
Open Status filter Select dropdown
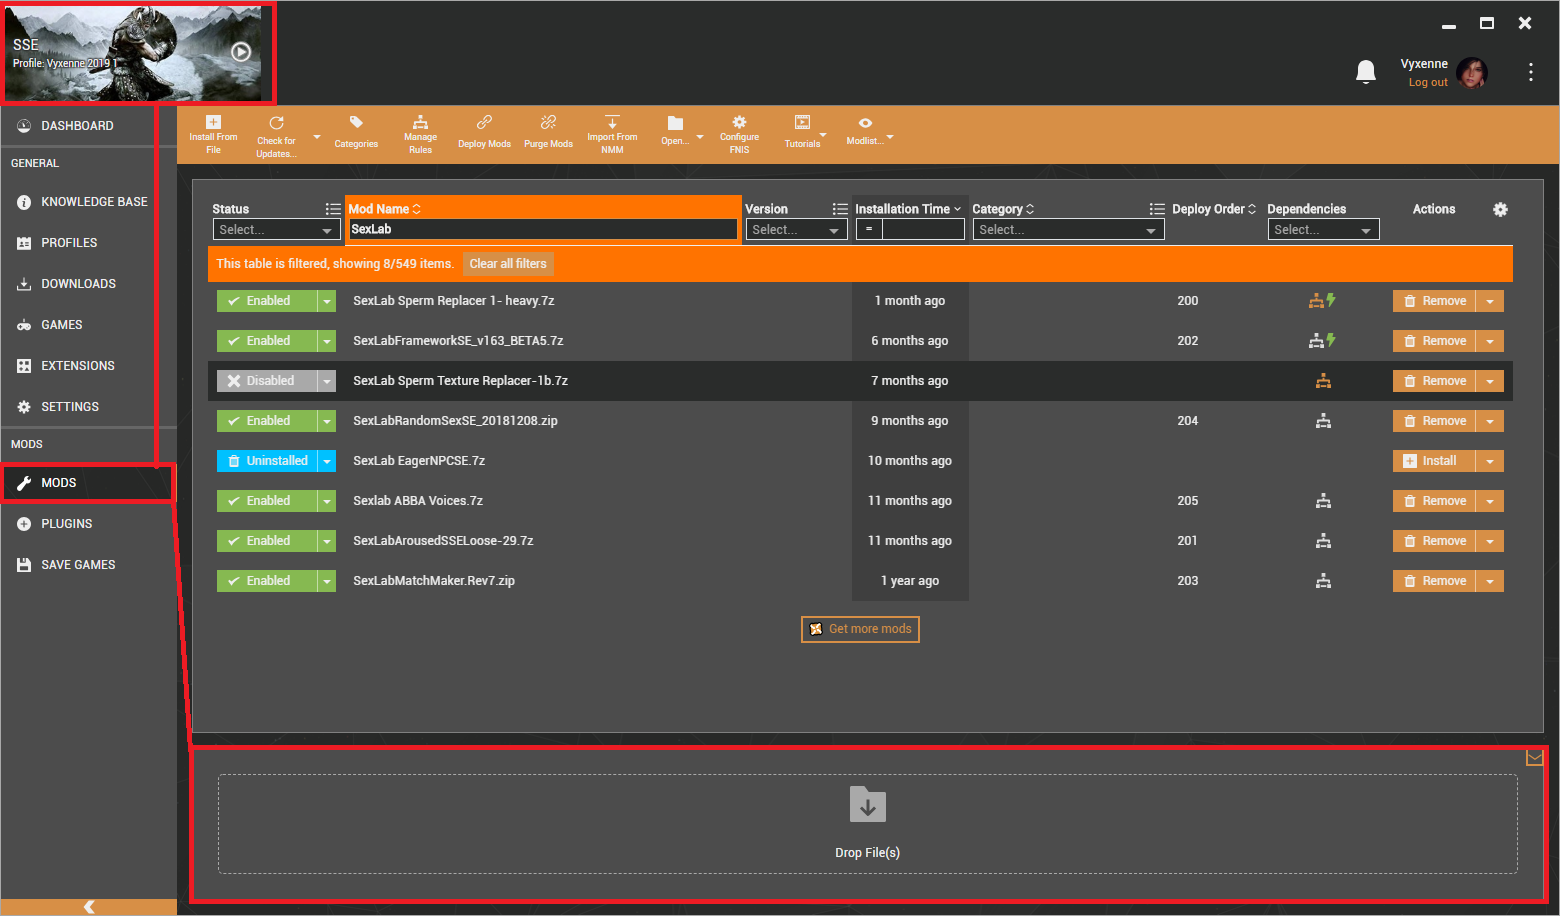[276, 229]
